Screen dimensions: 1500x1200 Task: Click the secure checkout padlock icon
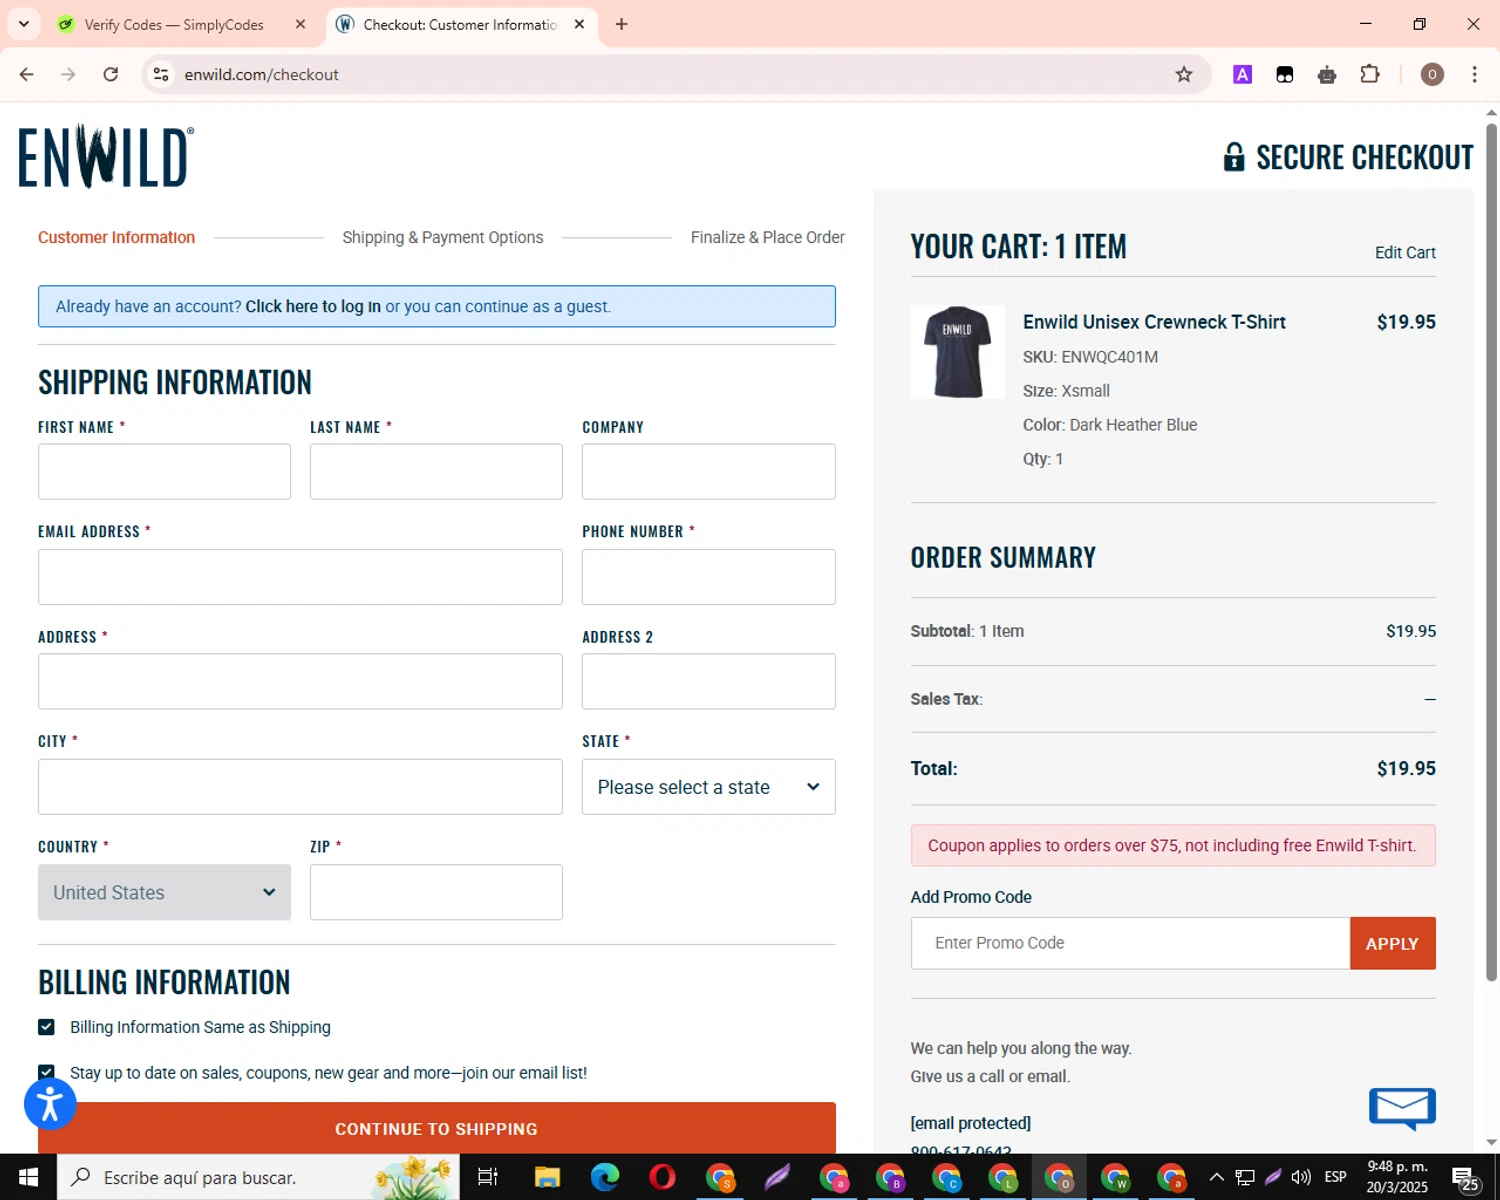(x=1234, y=157)
